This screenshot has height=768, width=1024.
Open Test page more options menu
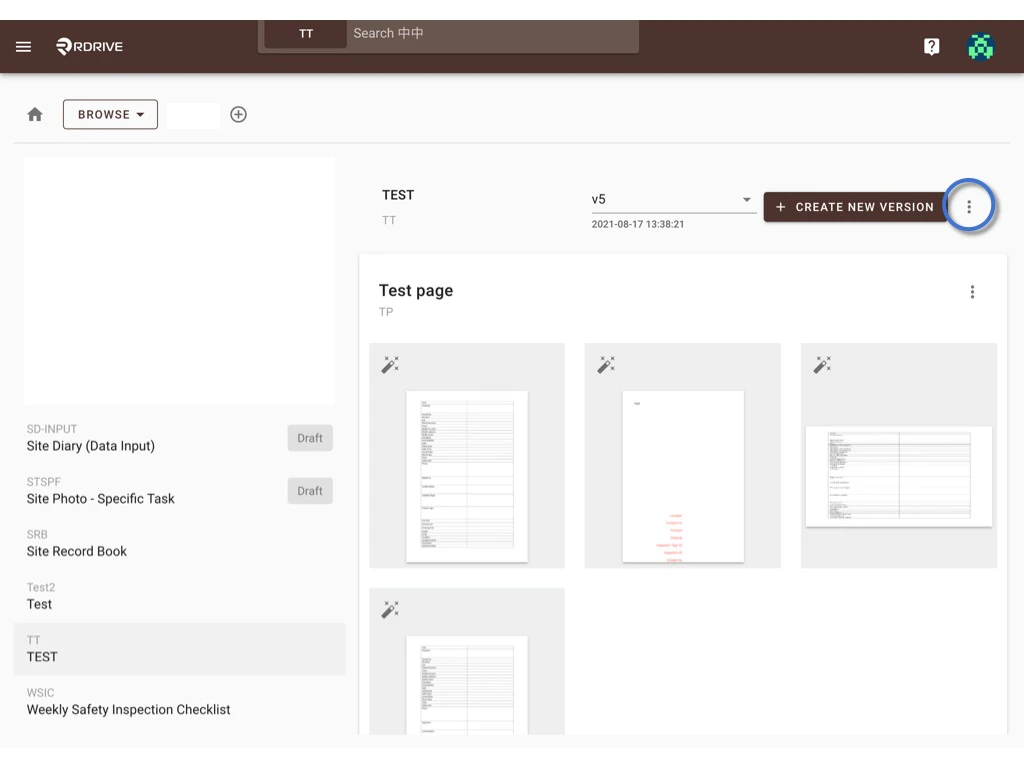point(972,292)
